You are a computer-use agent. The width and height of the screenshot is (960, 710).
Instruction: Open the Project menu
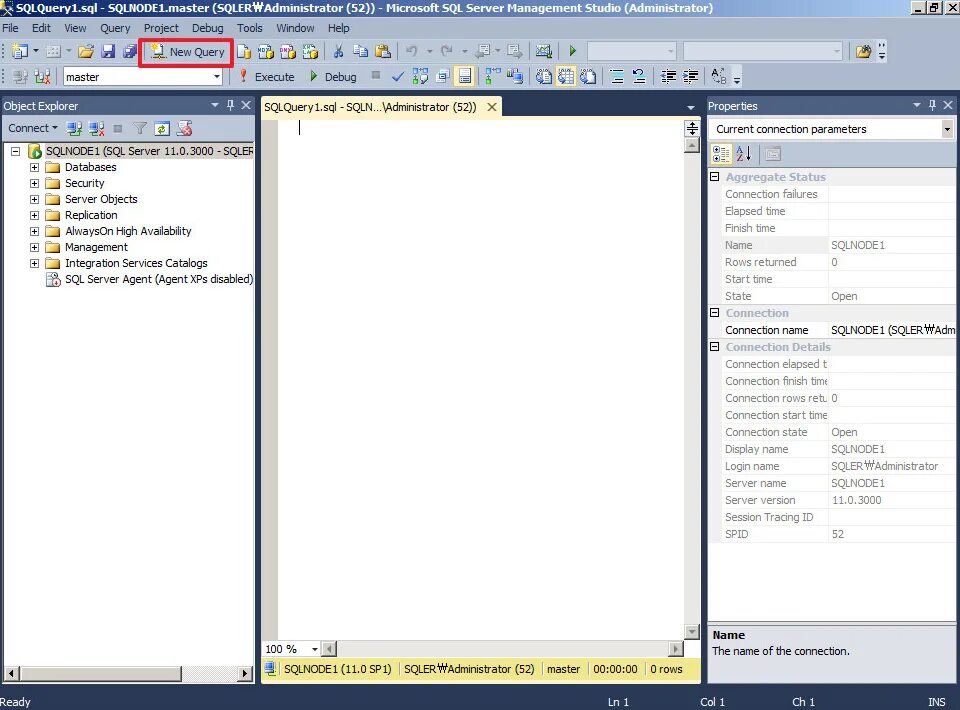161,28
